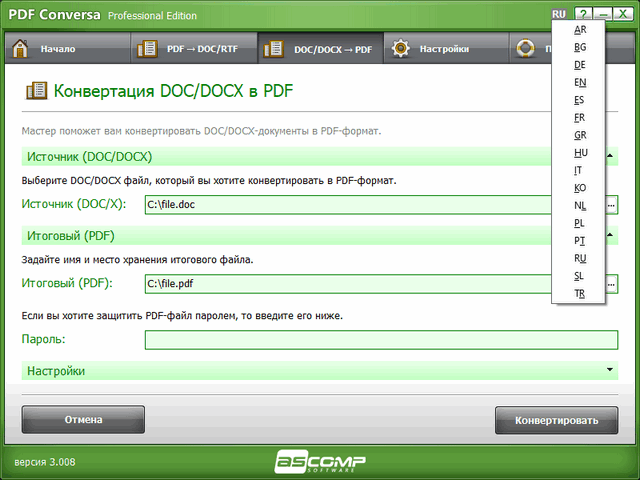Image resolution: width=640 pixels, height=480 pixels.
Task: Click the версия 3.008 text
Action: (45, 462)
